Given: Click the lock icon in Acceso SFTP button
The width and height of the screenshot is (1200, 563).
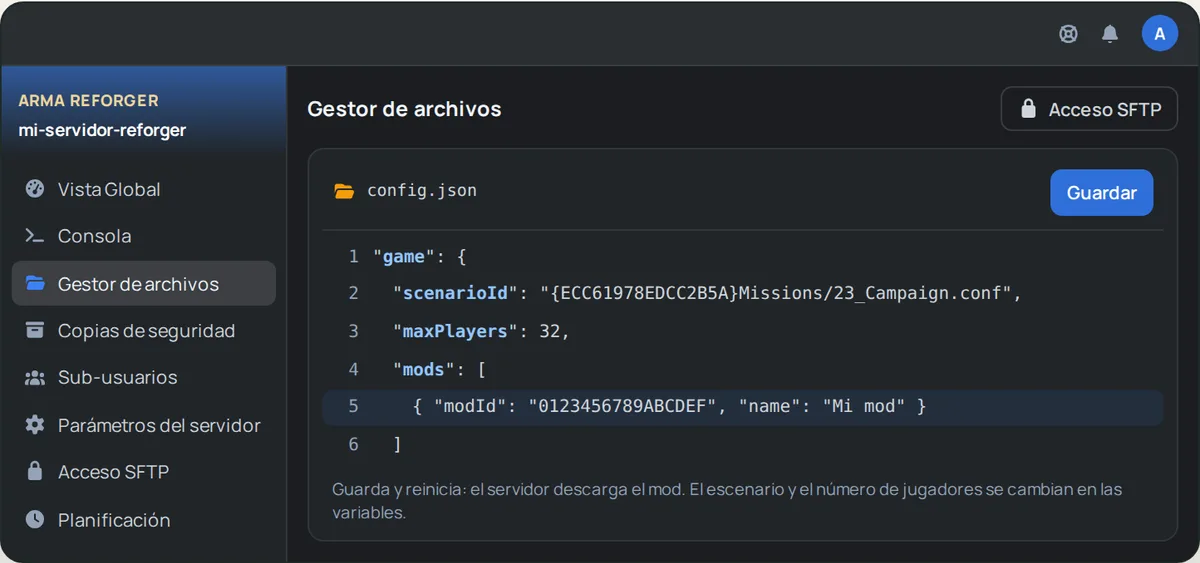Looking at the screenshot, I should pyautogui.click(x=1028, y=109).
